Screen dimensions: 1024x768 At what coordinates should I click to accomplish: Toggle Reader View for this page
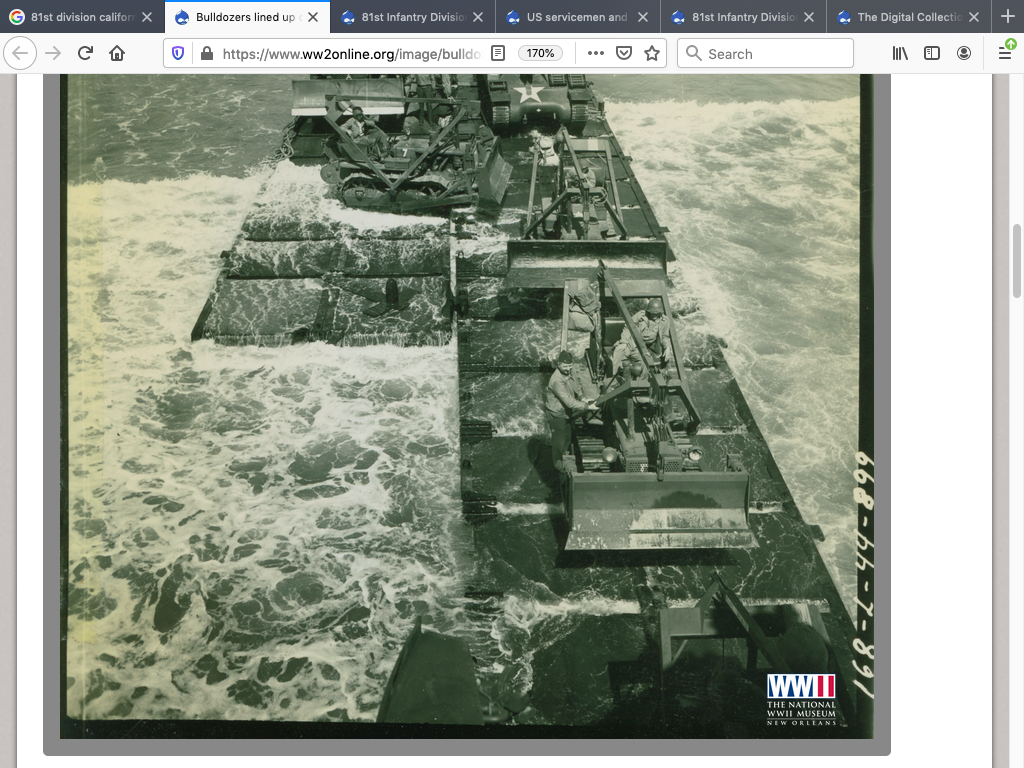coord(498,54)
